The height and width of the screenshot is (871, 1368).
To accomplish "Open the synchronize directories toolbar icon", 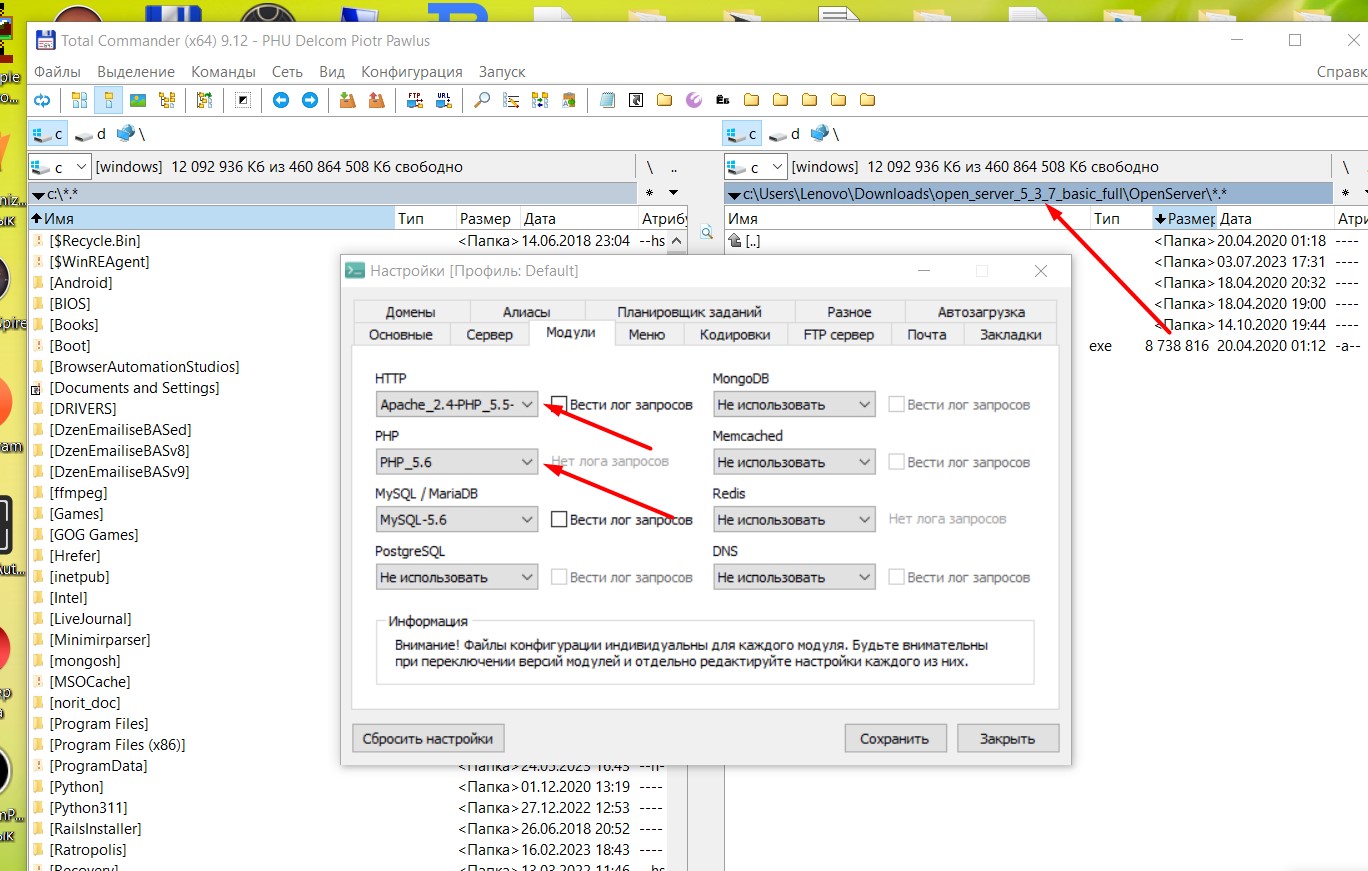I will [x=540, y=100].
